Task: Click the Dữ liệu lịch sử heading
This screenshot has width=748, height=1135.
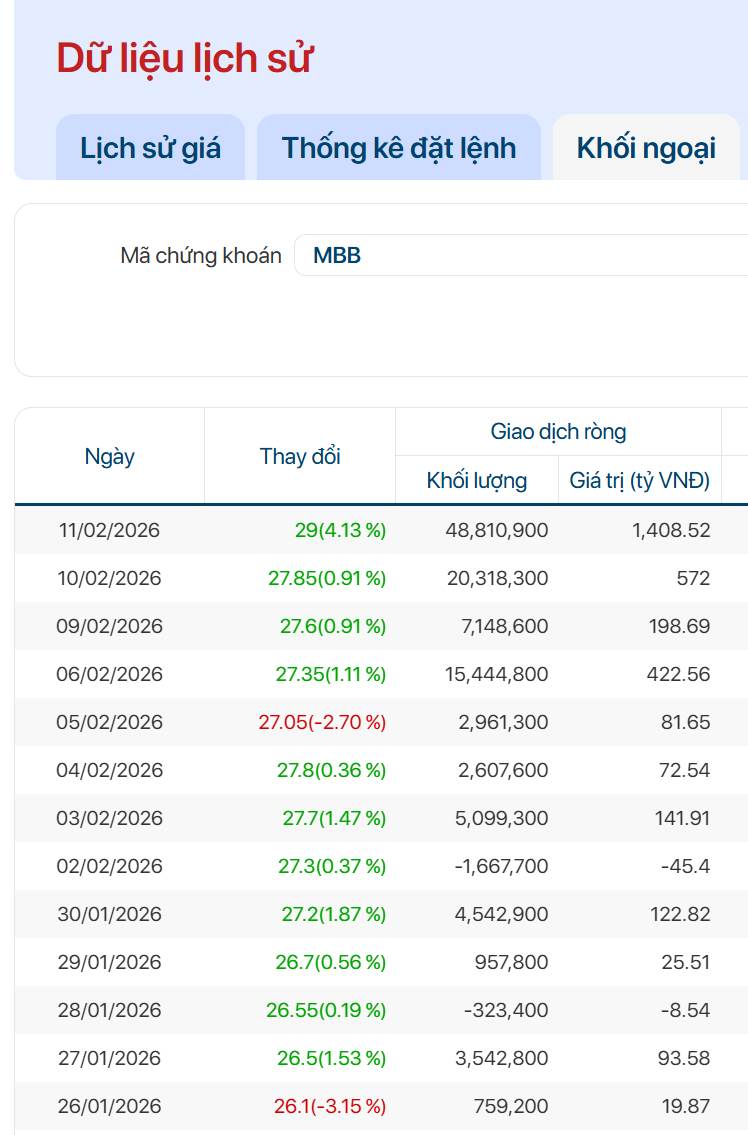Action: click(184, 58)
